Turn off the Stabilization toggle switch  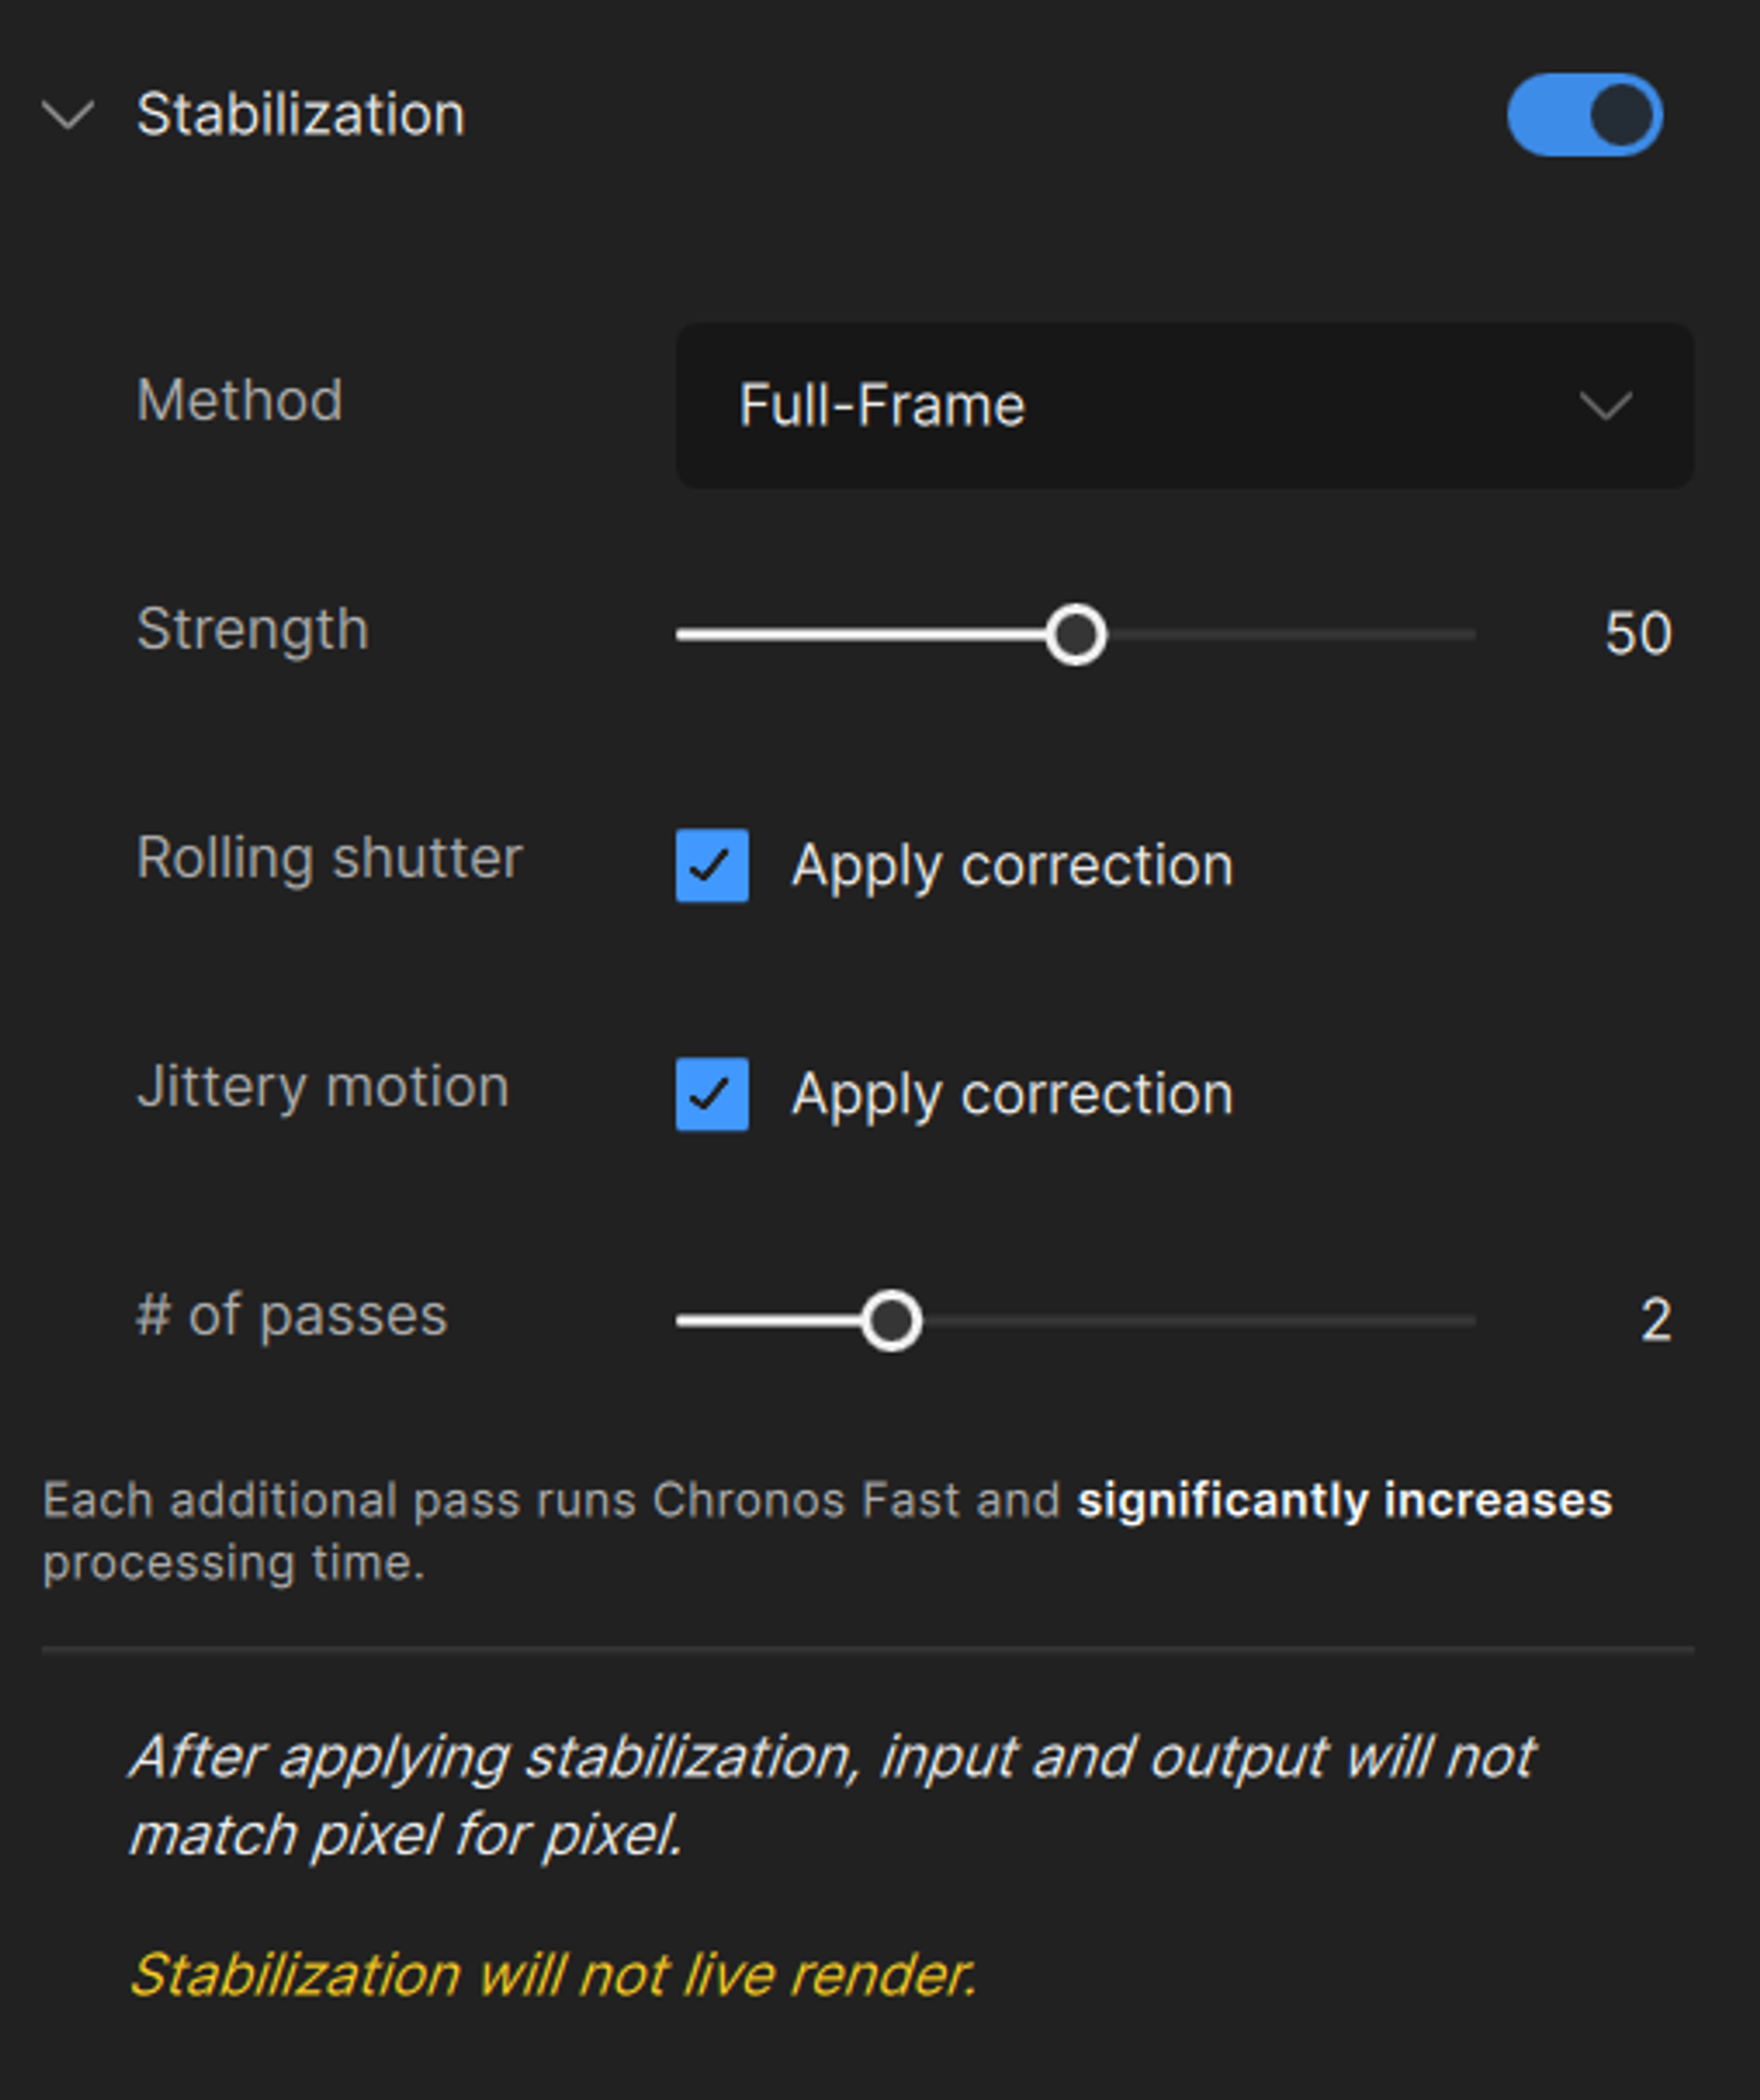tap(1584, 115)
